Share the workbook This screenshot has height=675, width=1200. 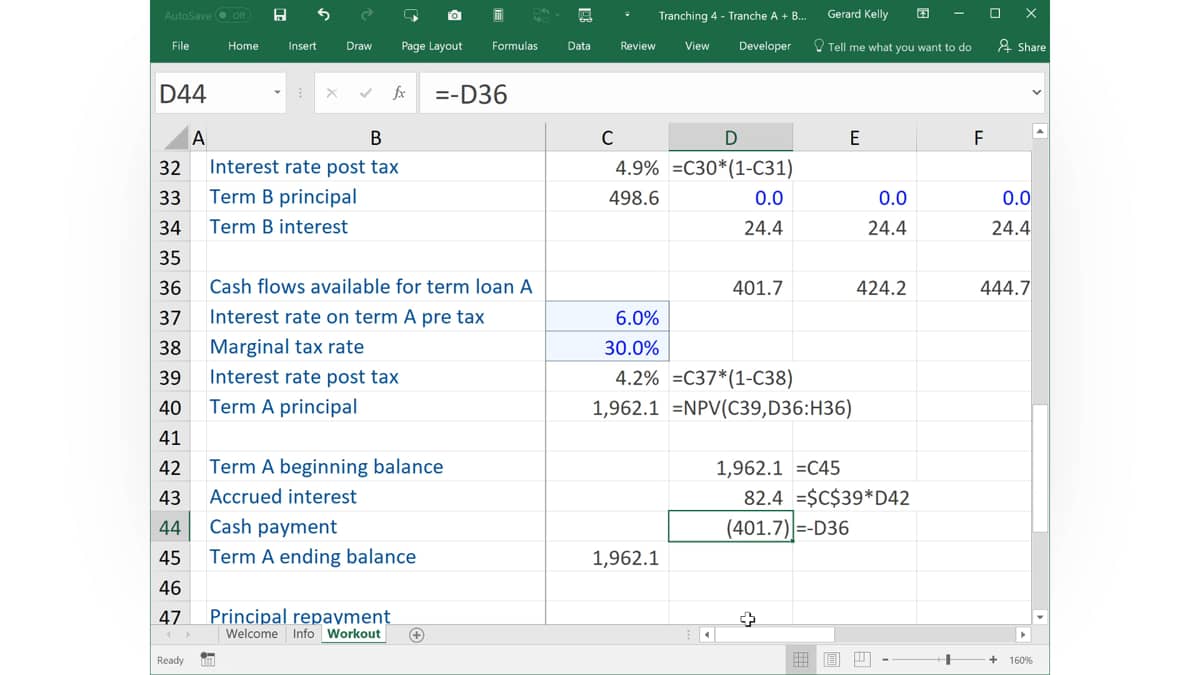tap(1021, 47)
